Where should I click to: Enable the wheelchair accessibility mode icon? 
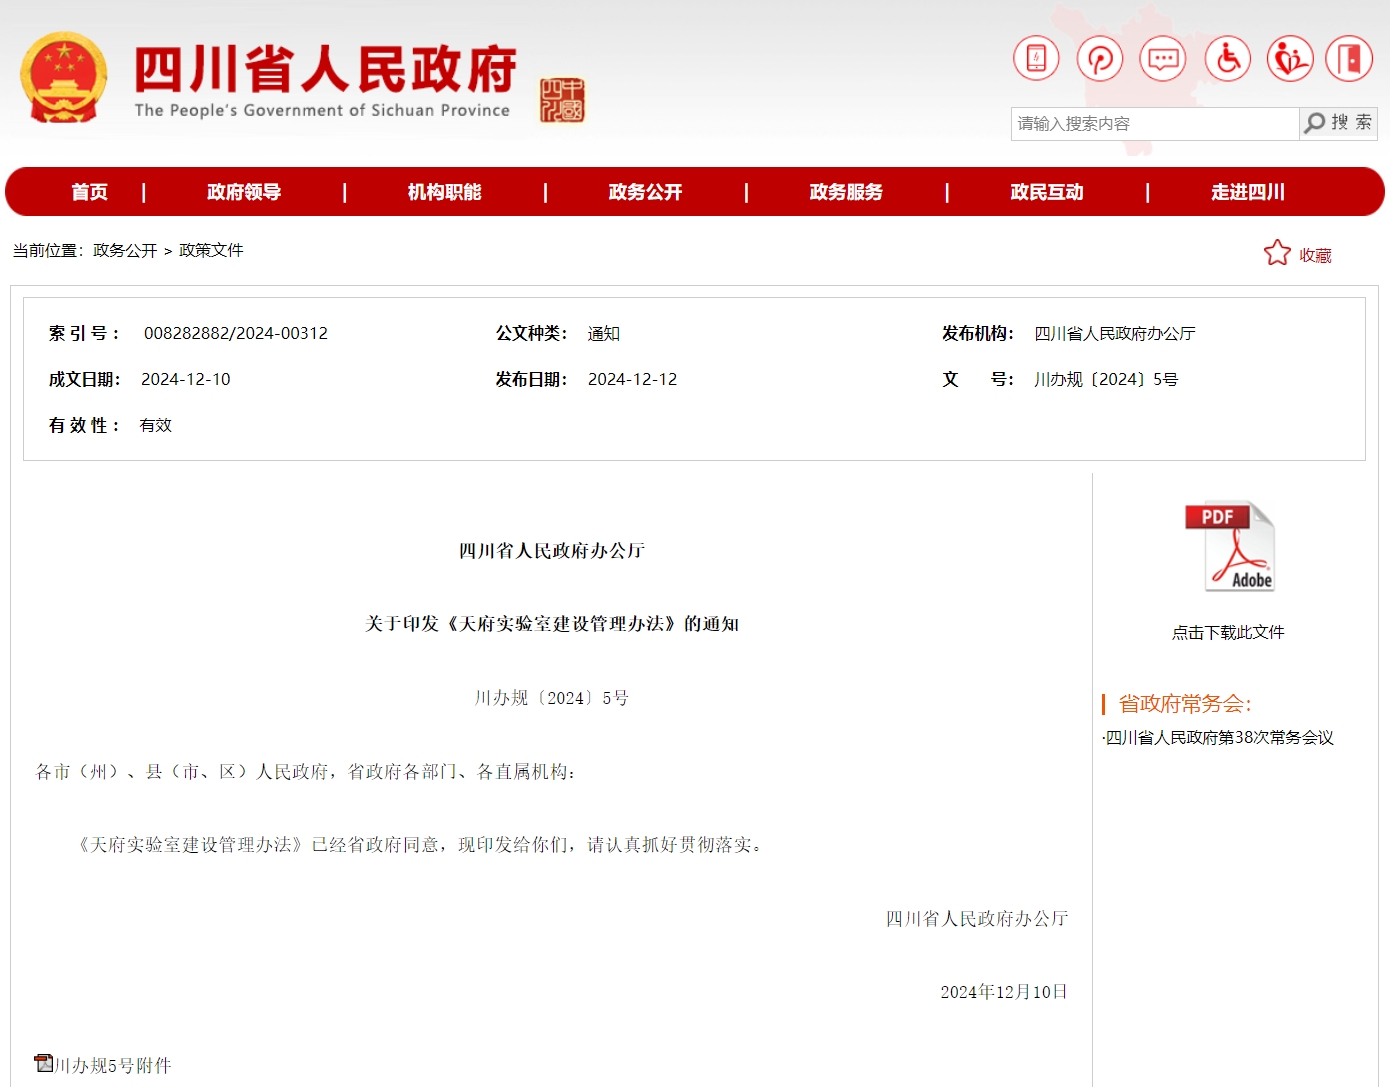(1228, 59)
